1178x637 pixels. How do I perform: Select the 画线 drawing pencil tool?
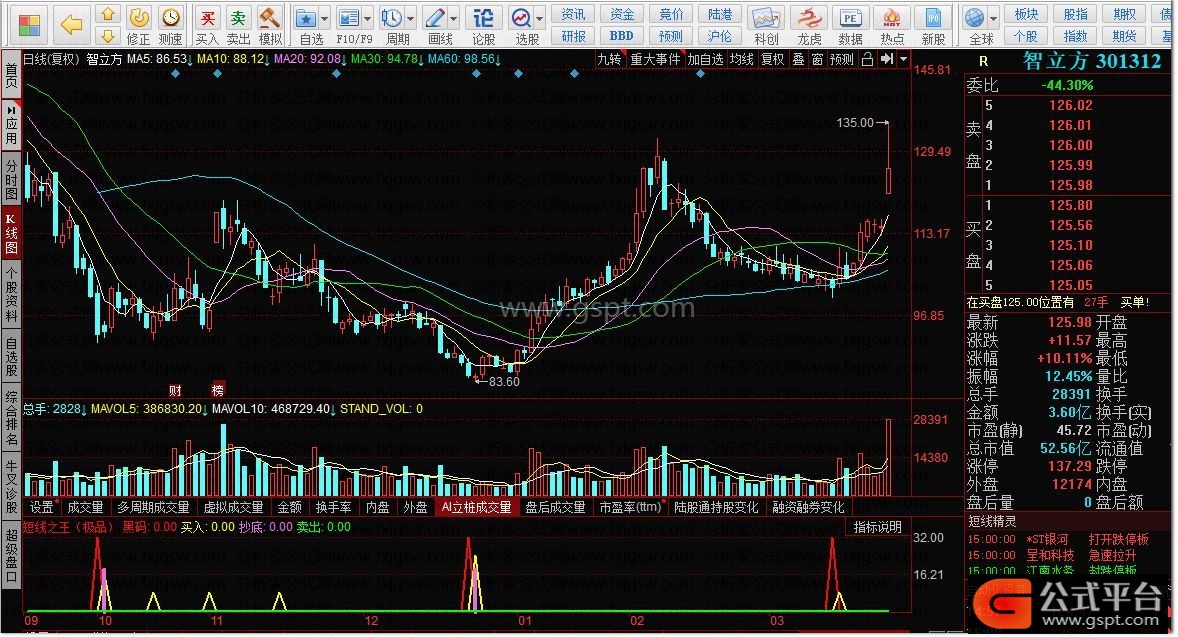tap(436, 17)
